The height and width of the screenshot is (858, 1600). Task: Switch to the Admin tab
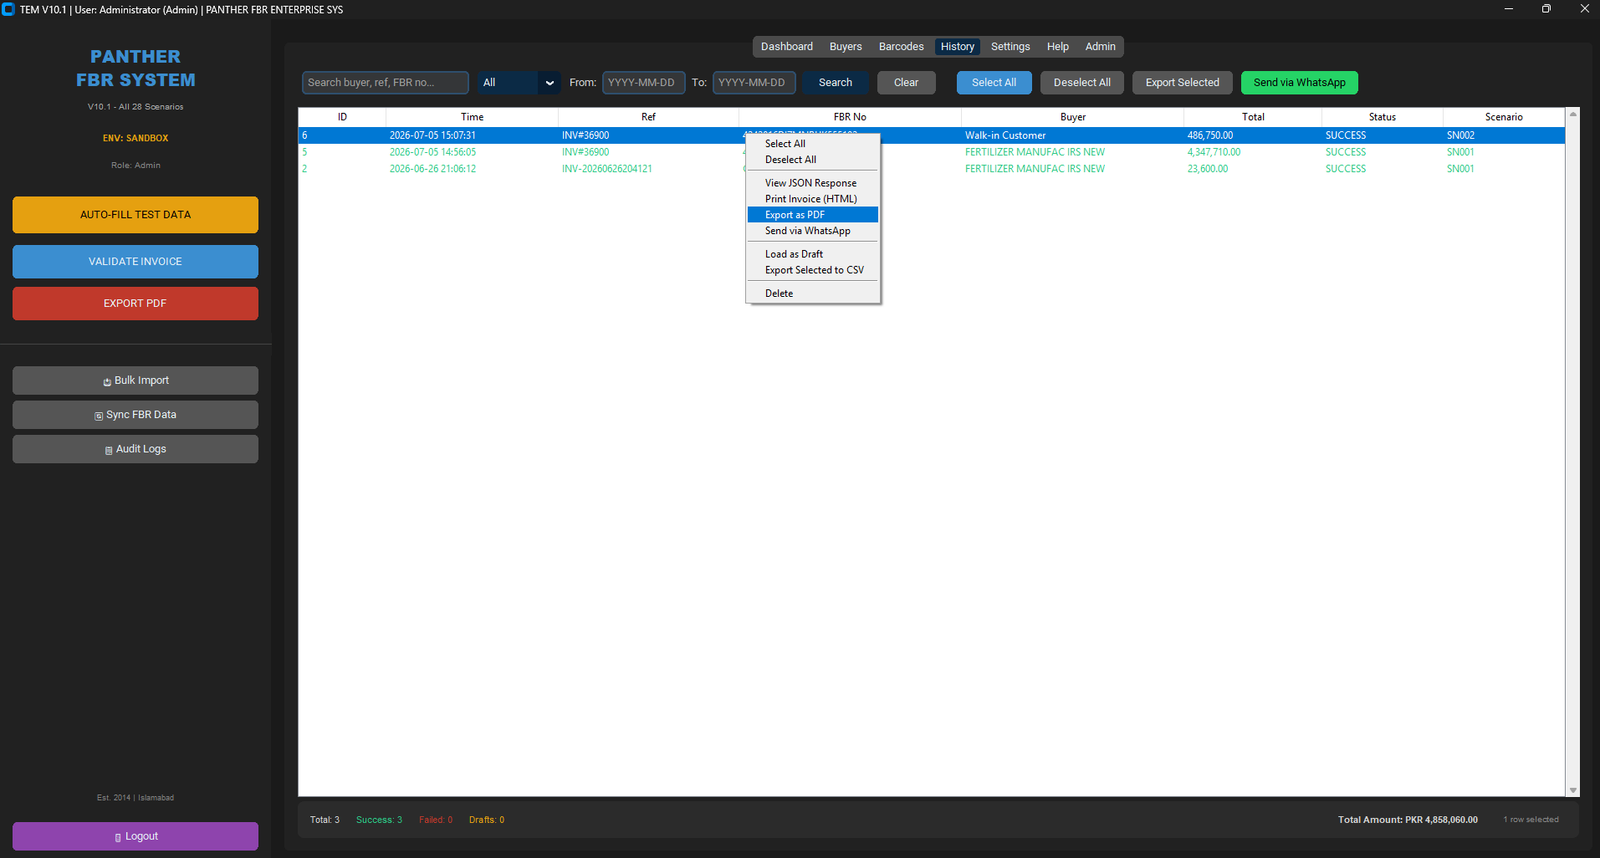tap(1100, 47)
